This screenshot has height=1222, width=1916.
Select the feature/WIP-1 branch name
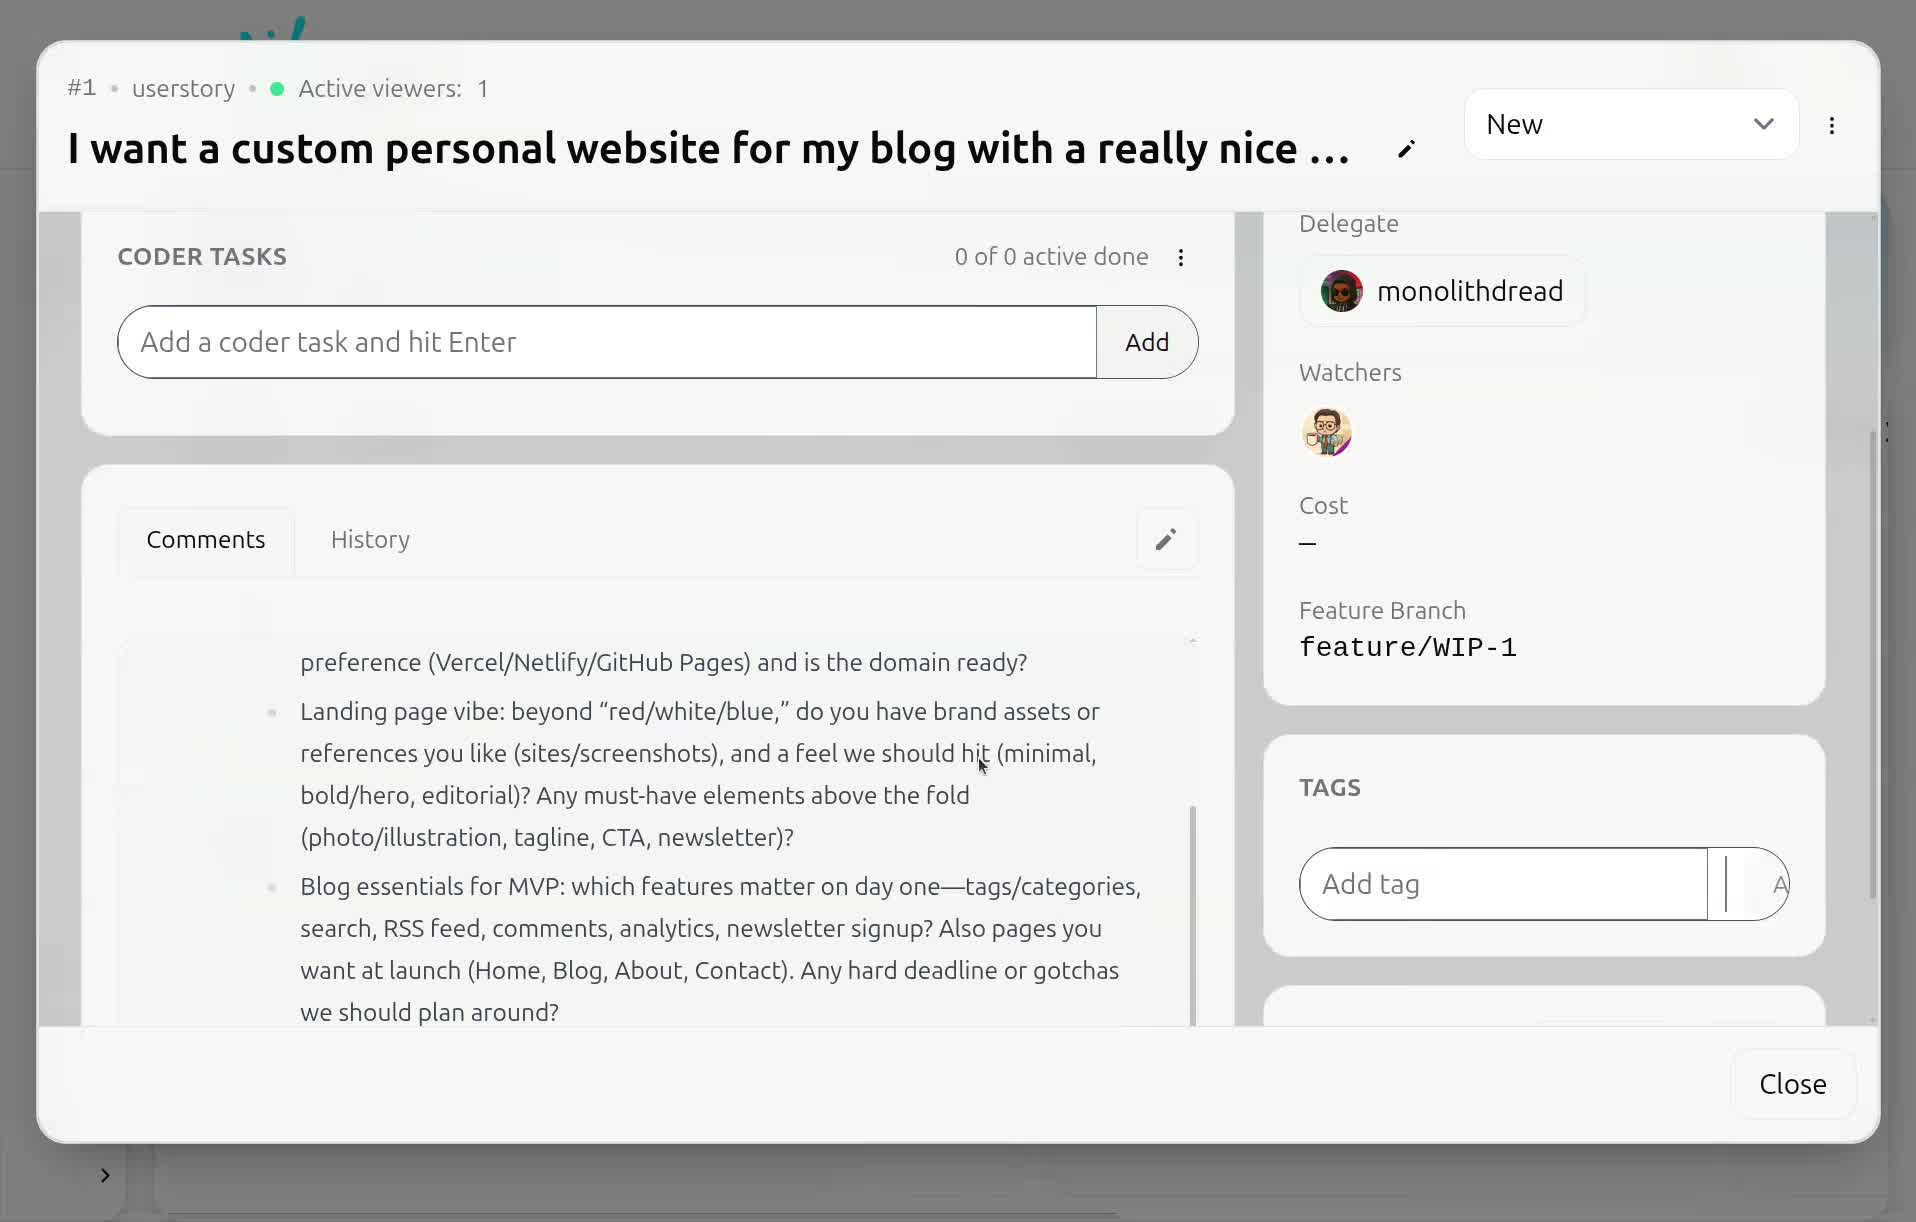1408,647
